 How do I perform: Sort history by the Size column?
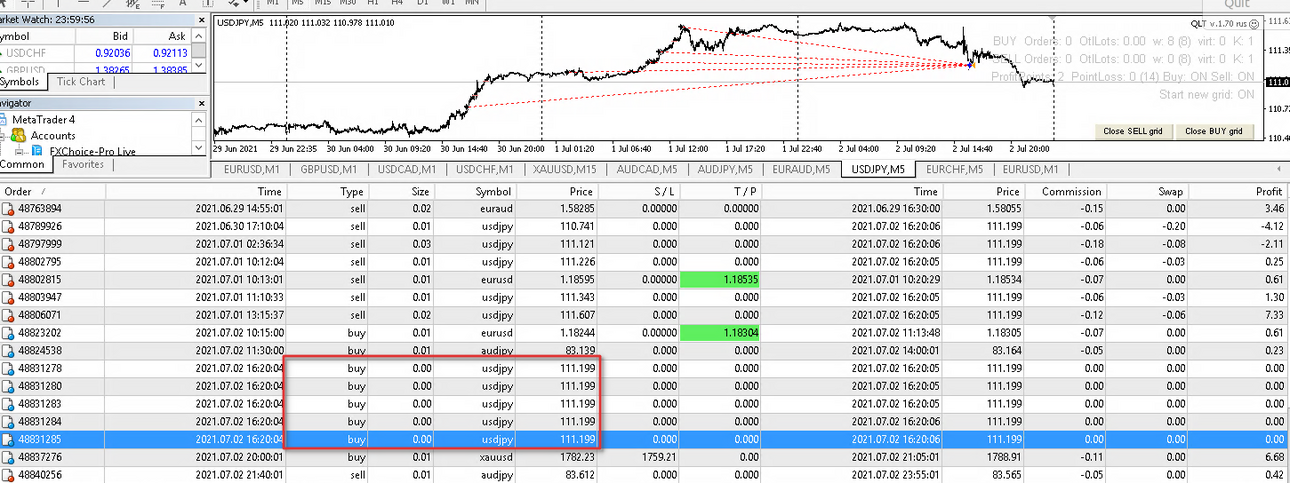tap(402, 191)
